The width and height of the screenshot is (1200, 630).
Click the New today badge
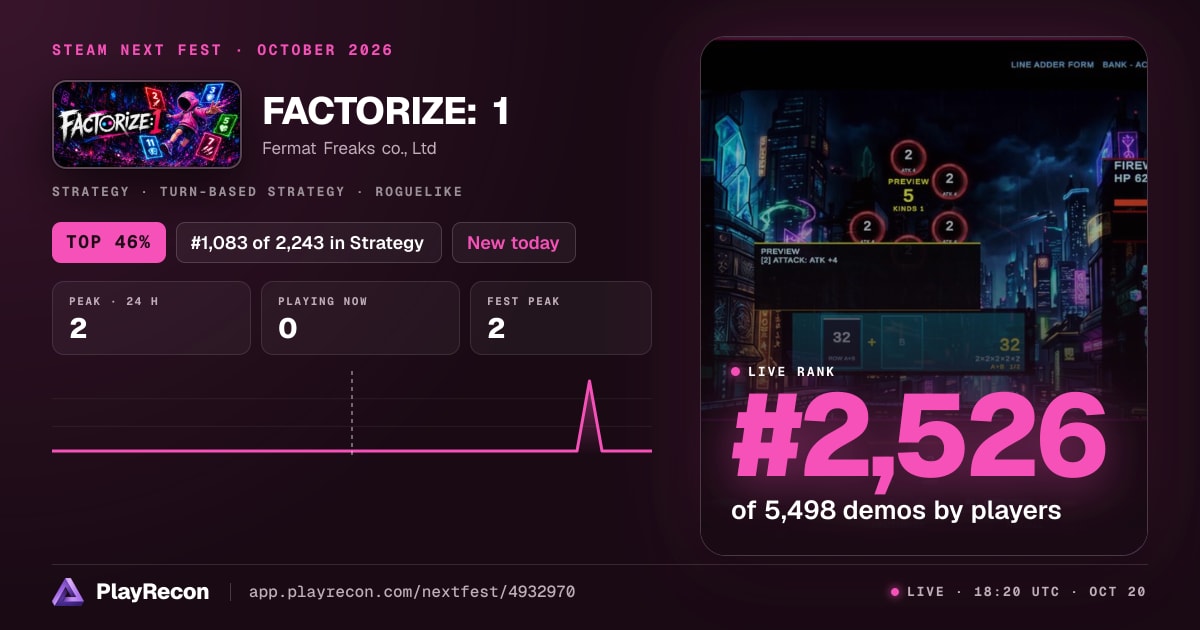(514, 242)
